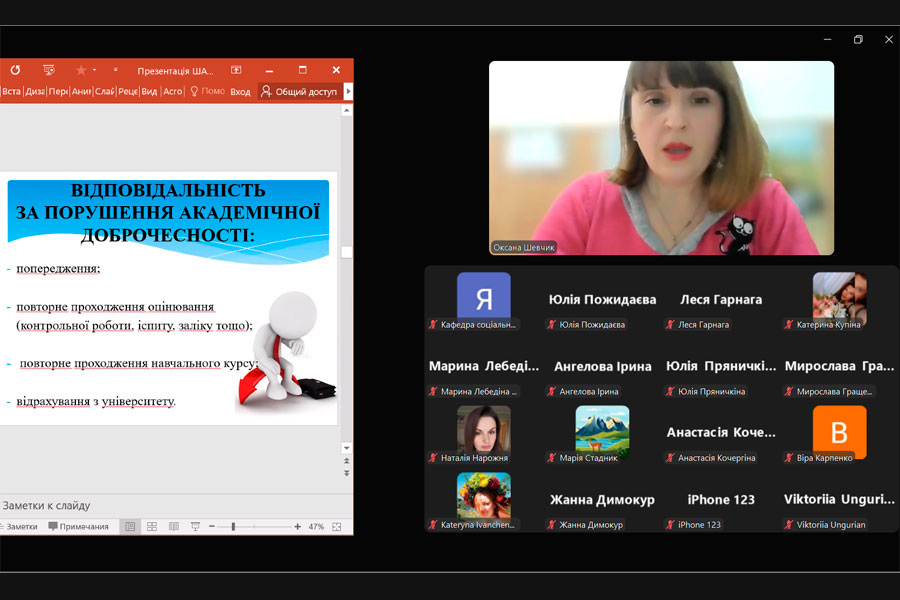The height and width of the screenshot is (600, 900).
Task: Open the Вид ribbon tab
Action: (149, 91)
